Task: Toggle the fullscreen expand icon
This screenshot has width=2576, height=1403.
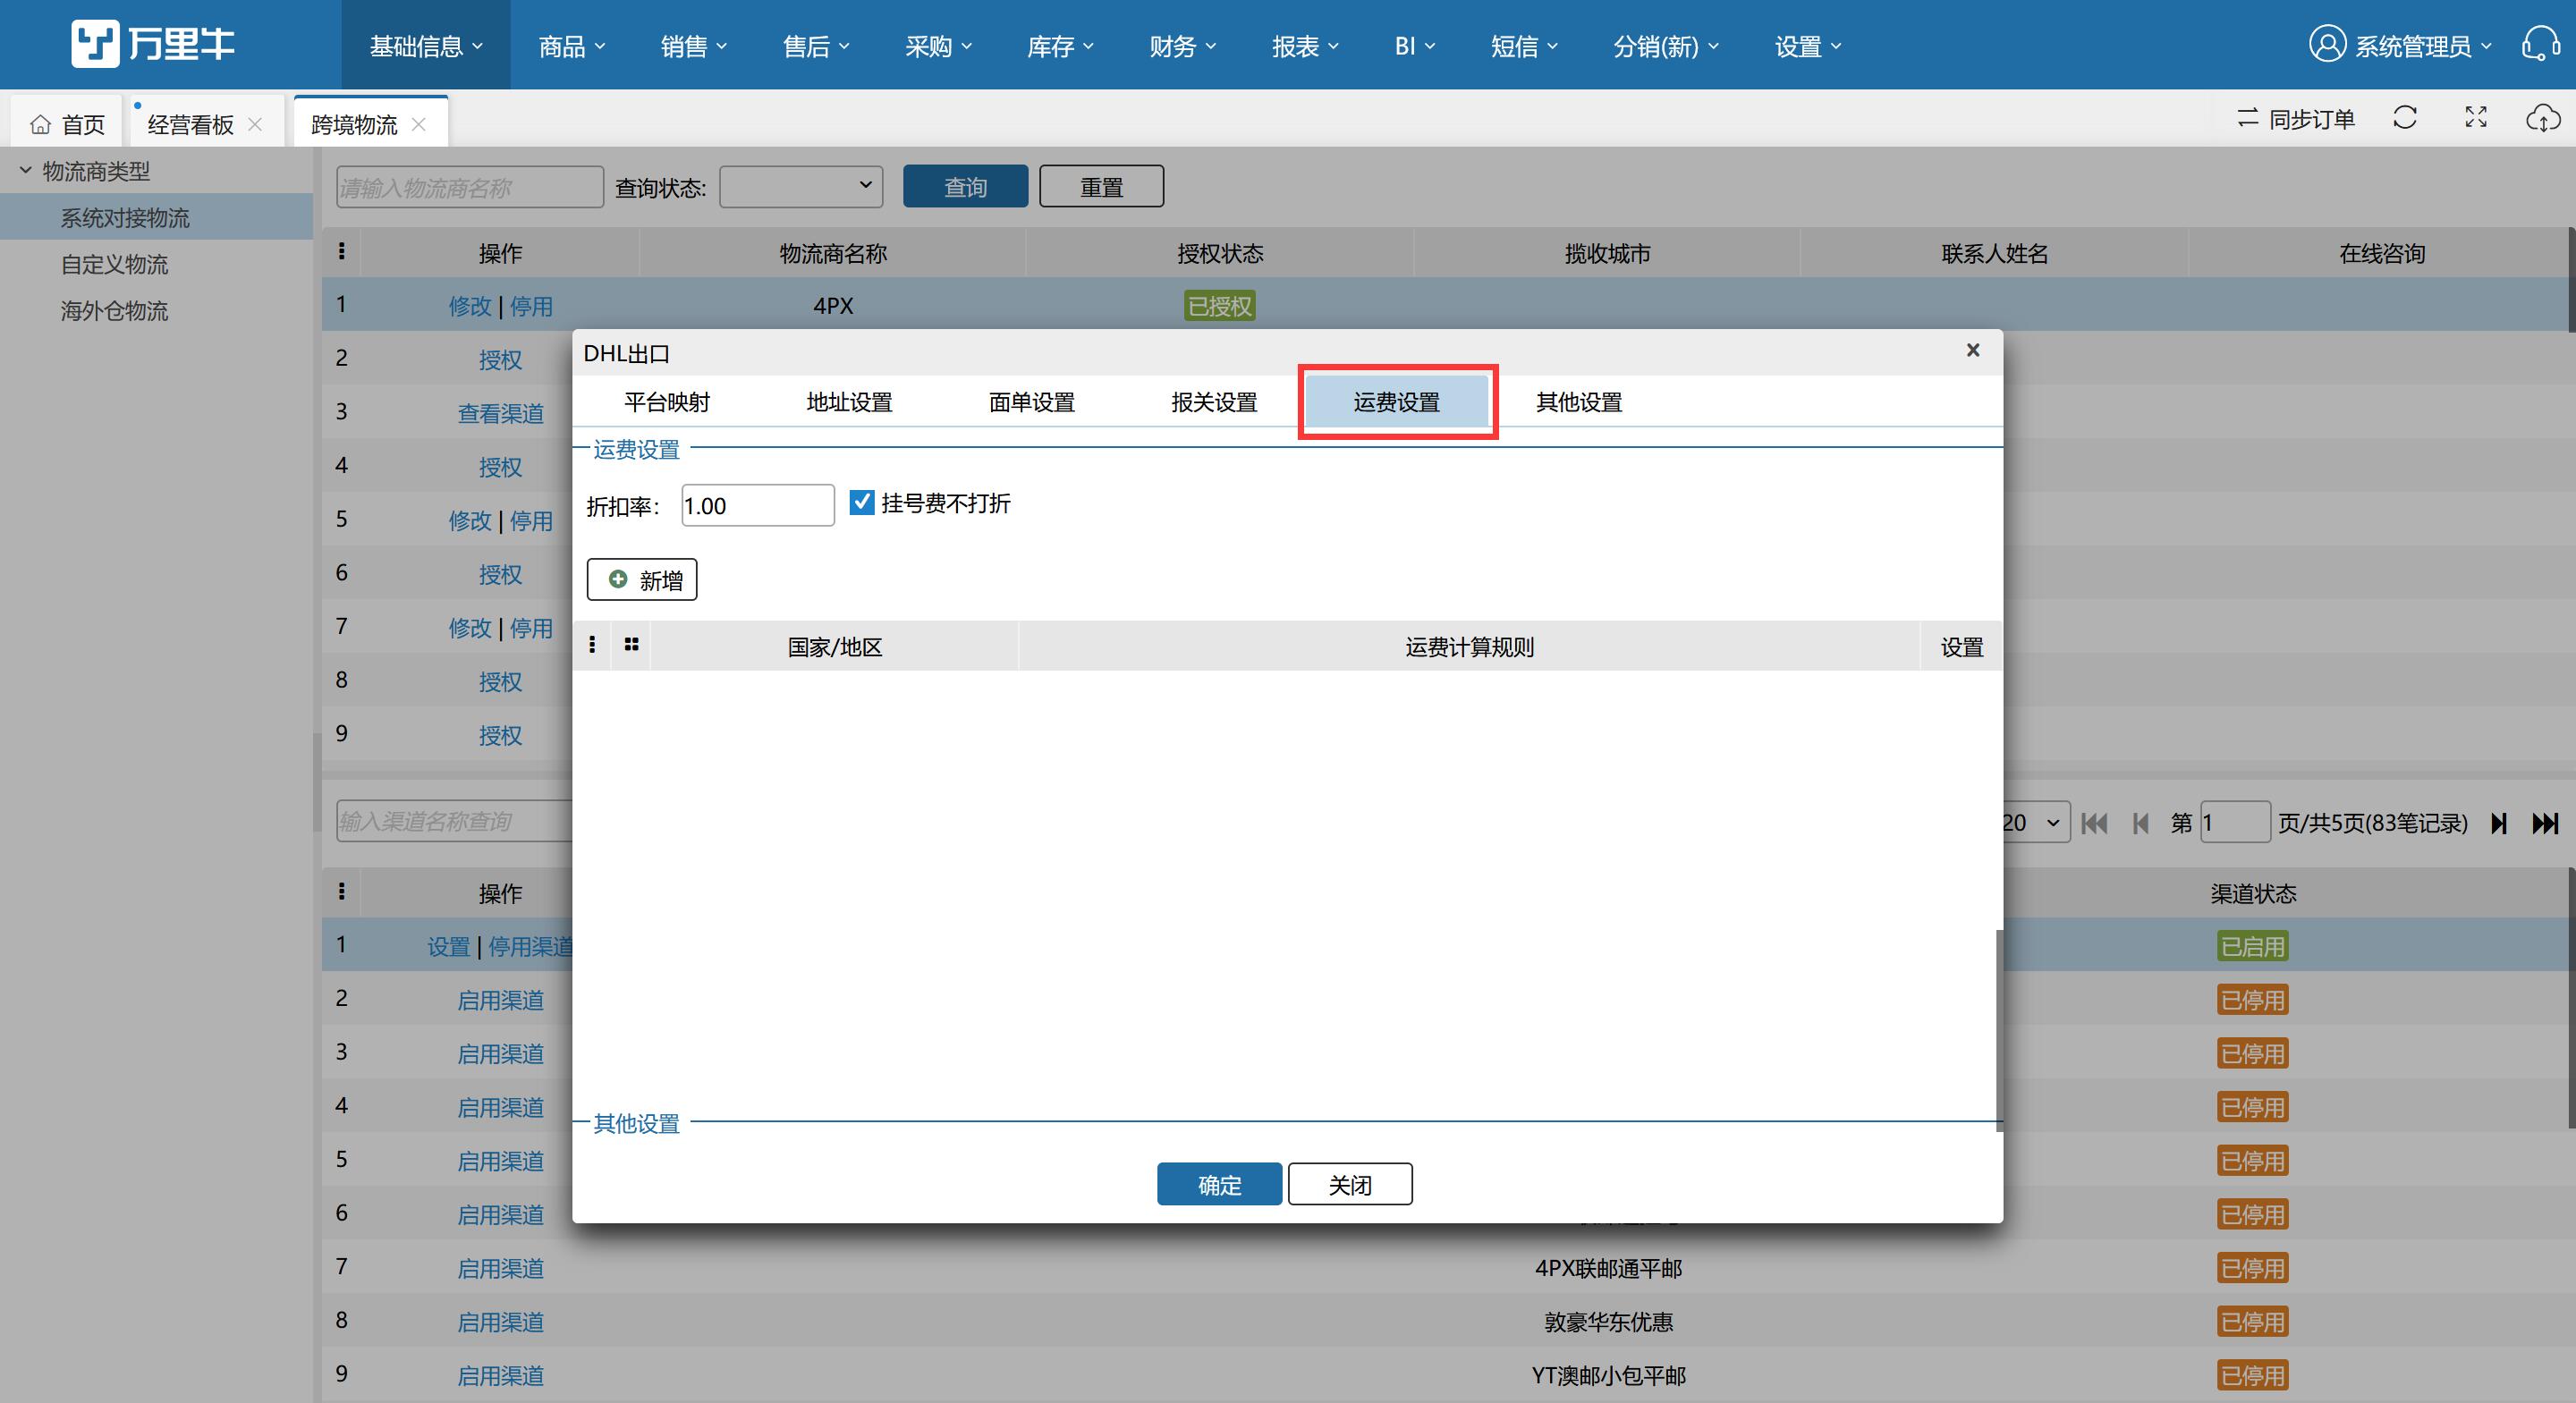Action: tap(2476, 118)
